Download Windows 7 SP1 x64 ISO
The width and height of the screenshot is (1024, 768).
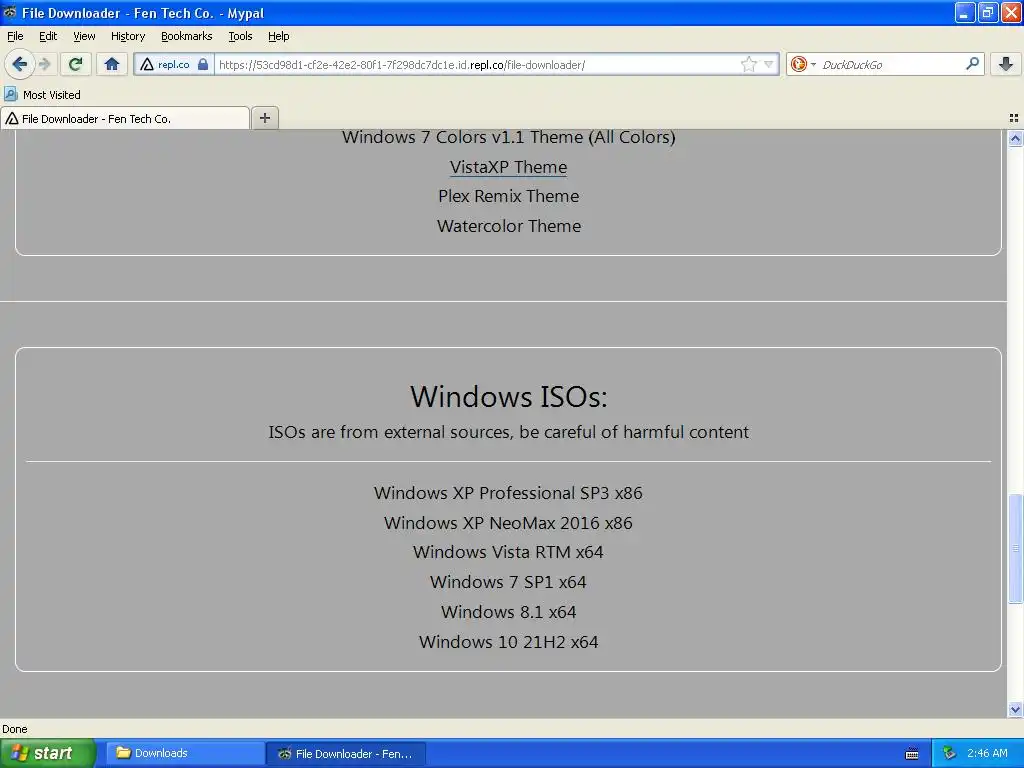coord(509,583)
